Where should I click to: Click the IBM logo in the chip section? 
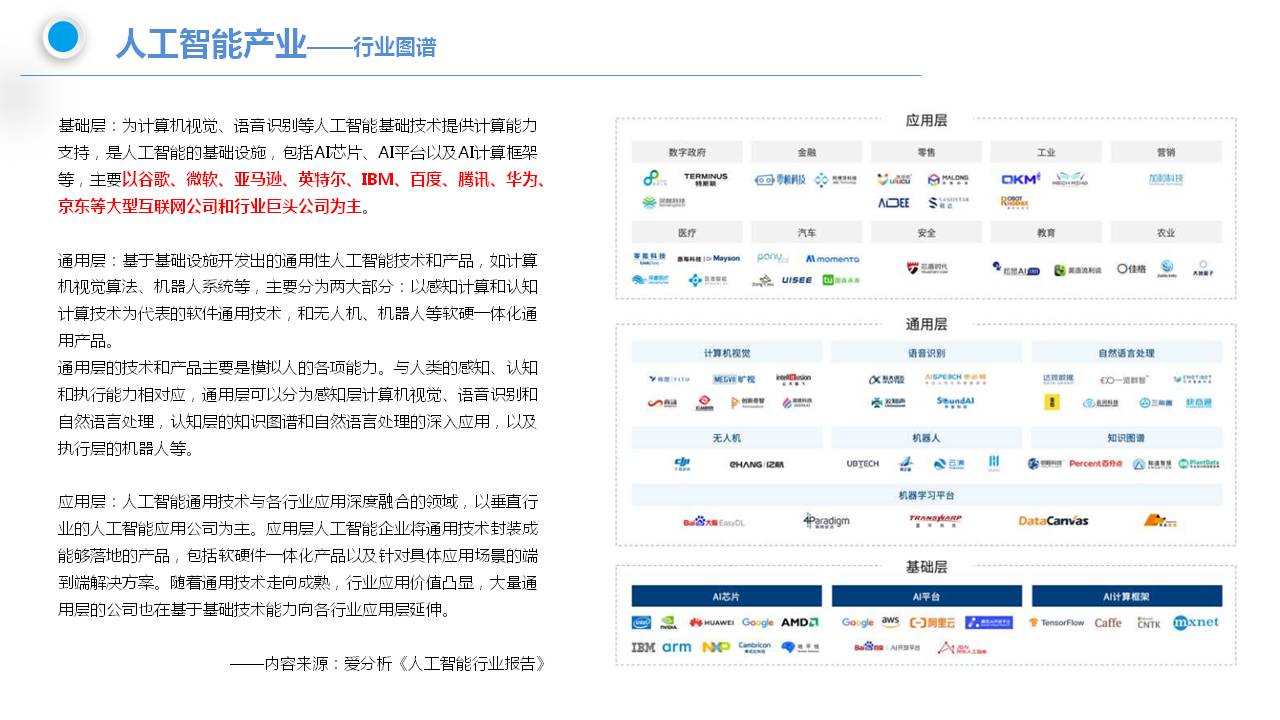(643, 647)
